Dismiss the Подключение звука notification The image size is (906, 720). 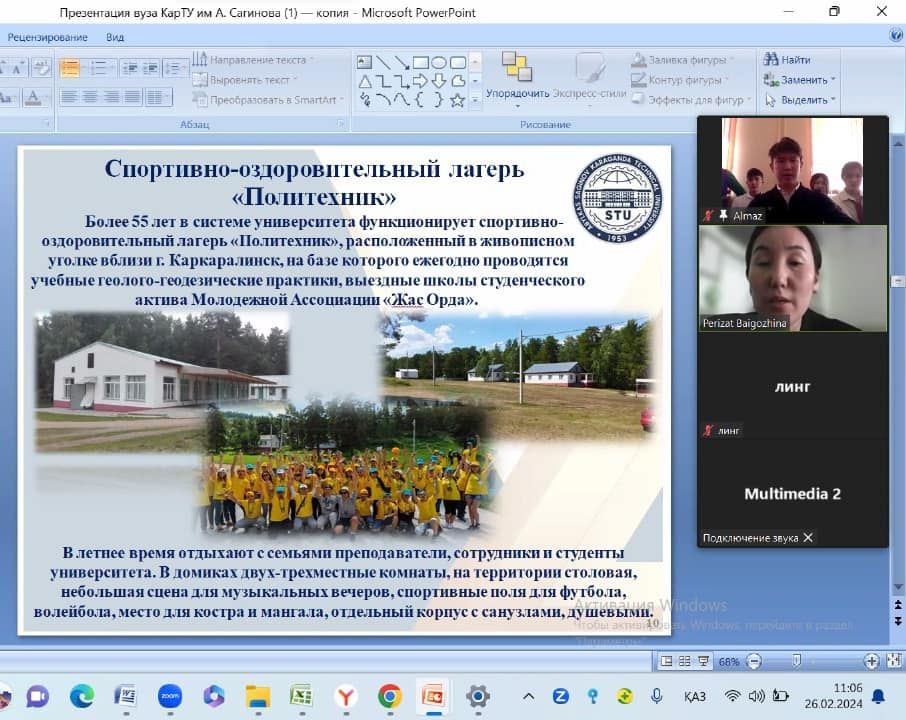[x=808, y=538]
